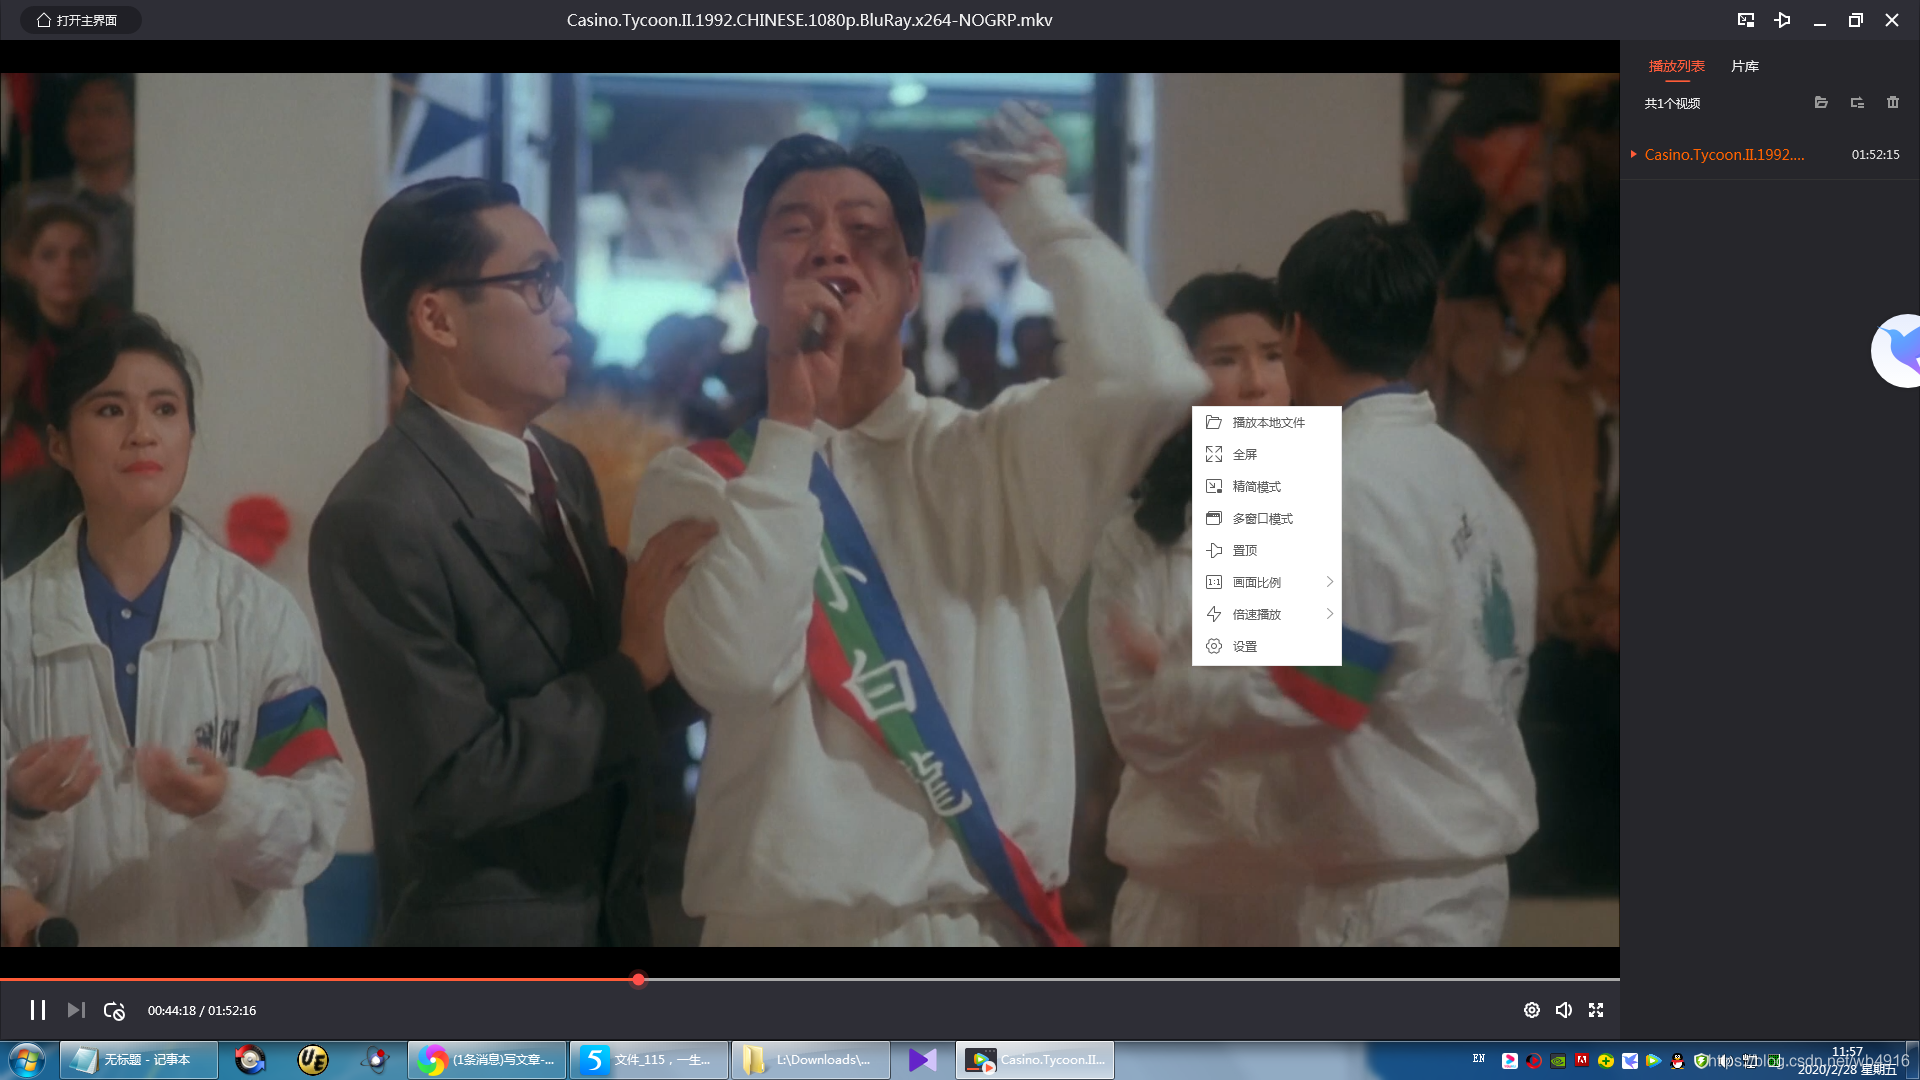Play Casino.Tycoon.II.1992 playlist entry
The width and height of the screenshot is (1920, 1080).
1724,154
